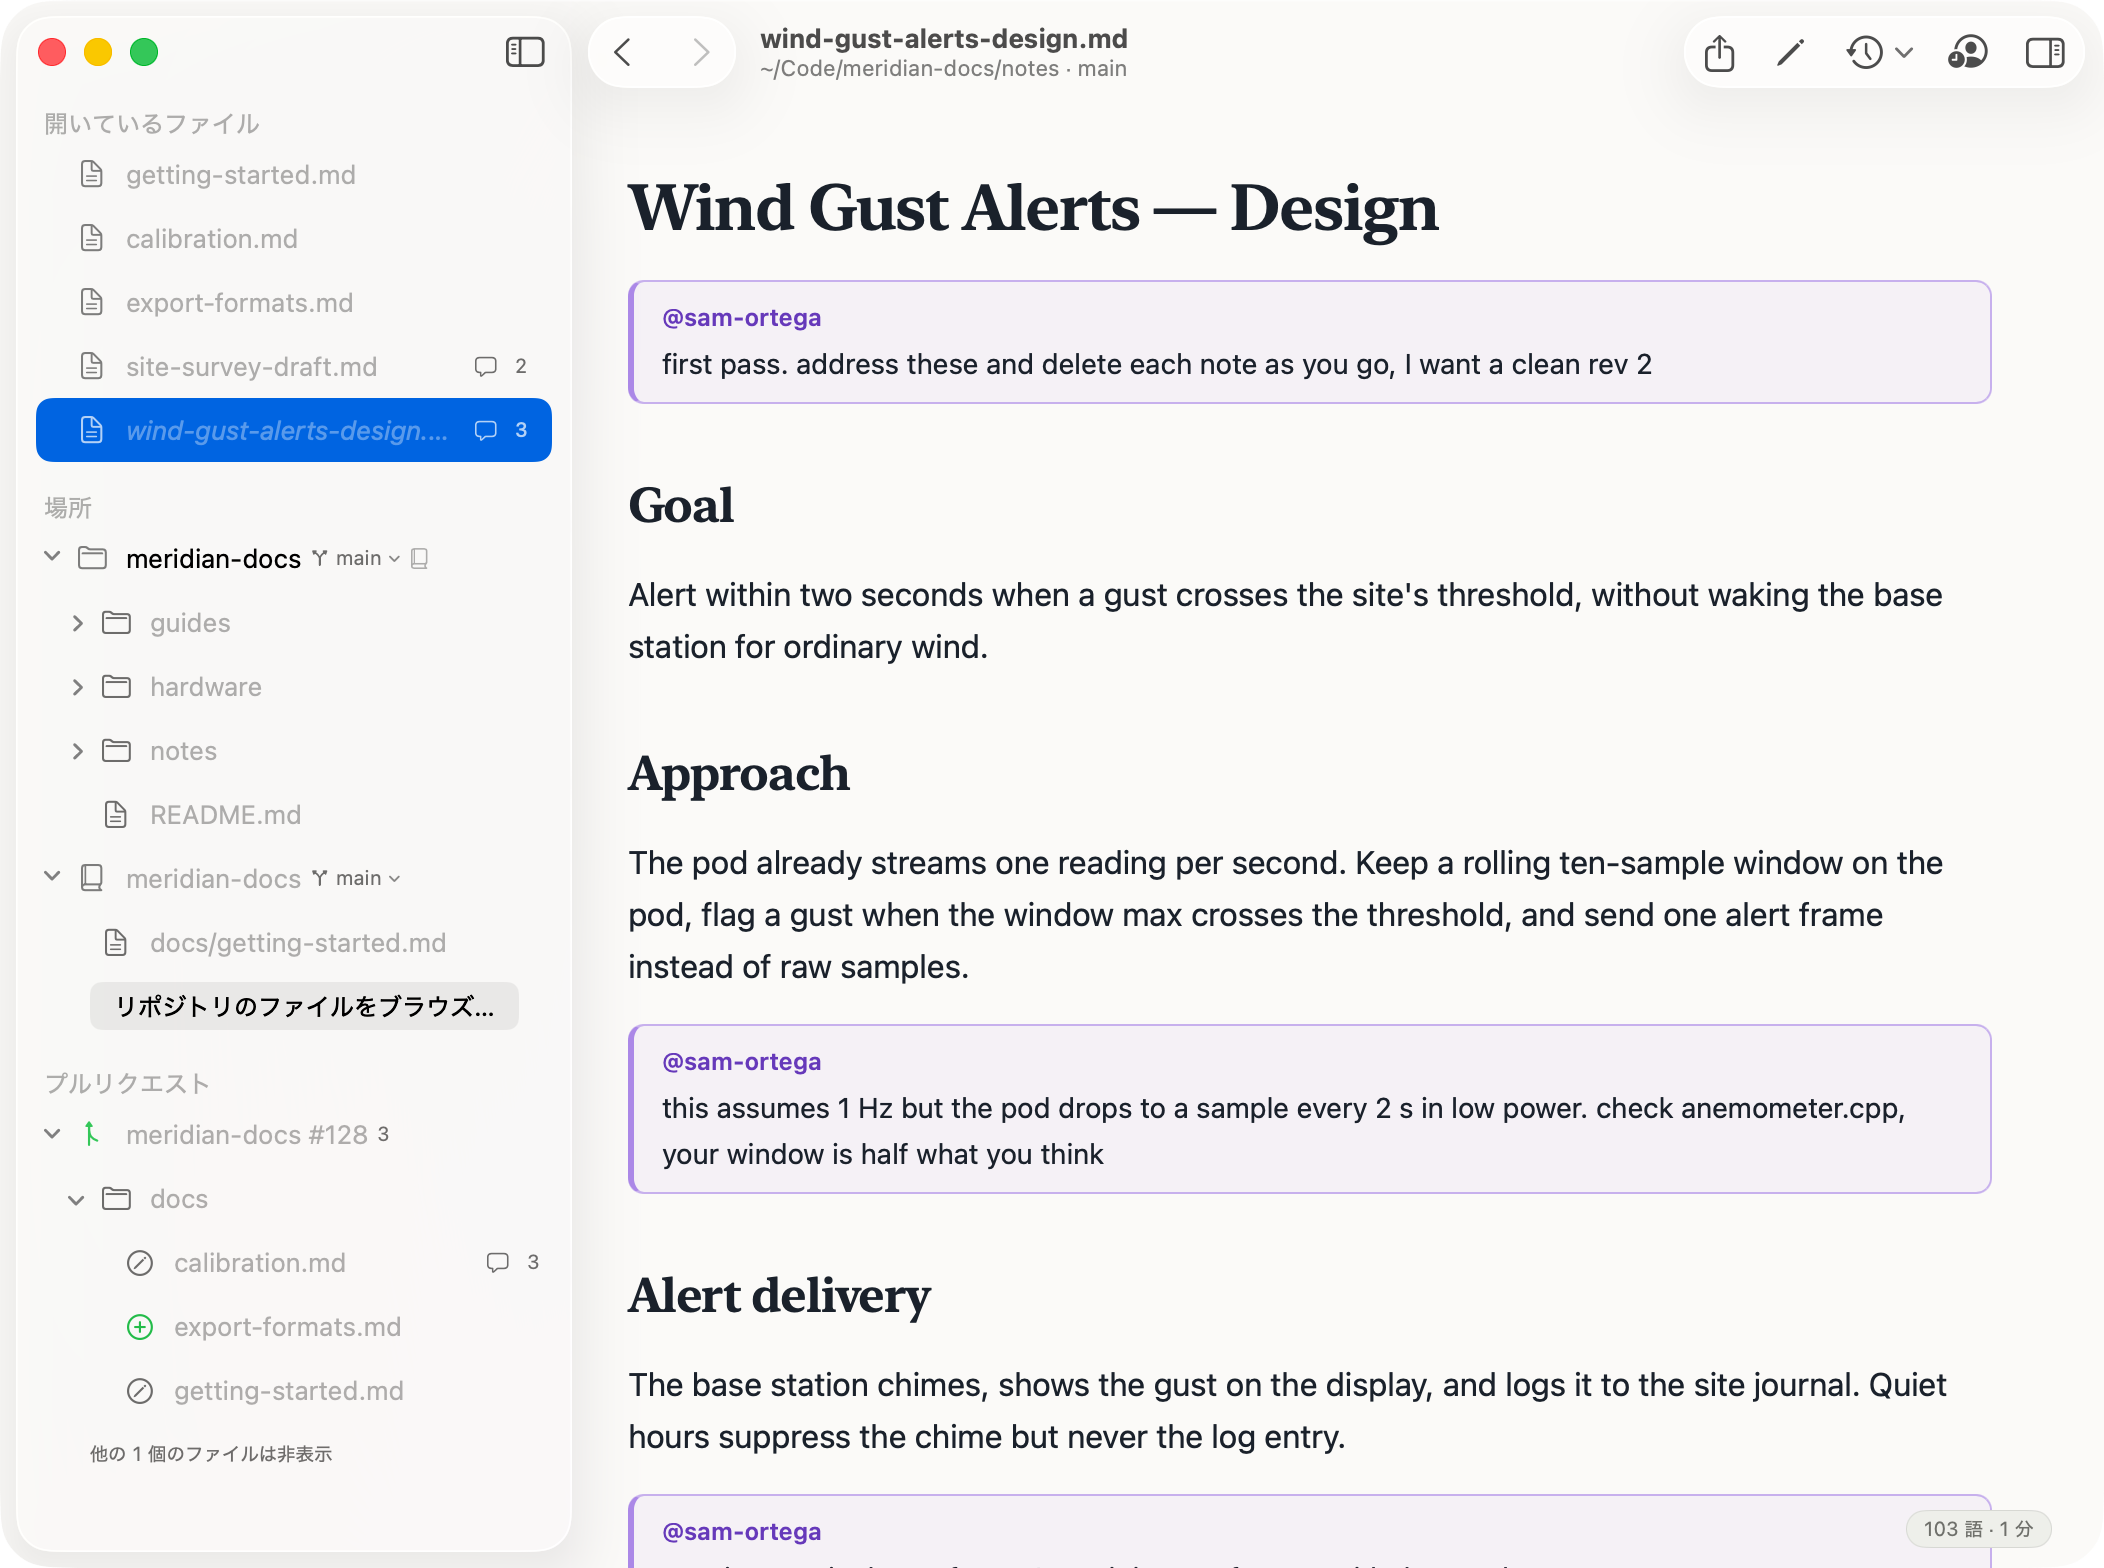The image size is (2104, 1568).
Task: Click repository icon beside folder branch selector
Action: (420, 558)
